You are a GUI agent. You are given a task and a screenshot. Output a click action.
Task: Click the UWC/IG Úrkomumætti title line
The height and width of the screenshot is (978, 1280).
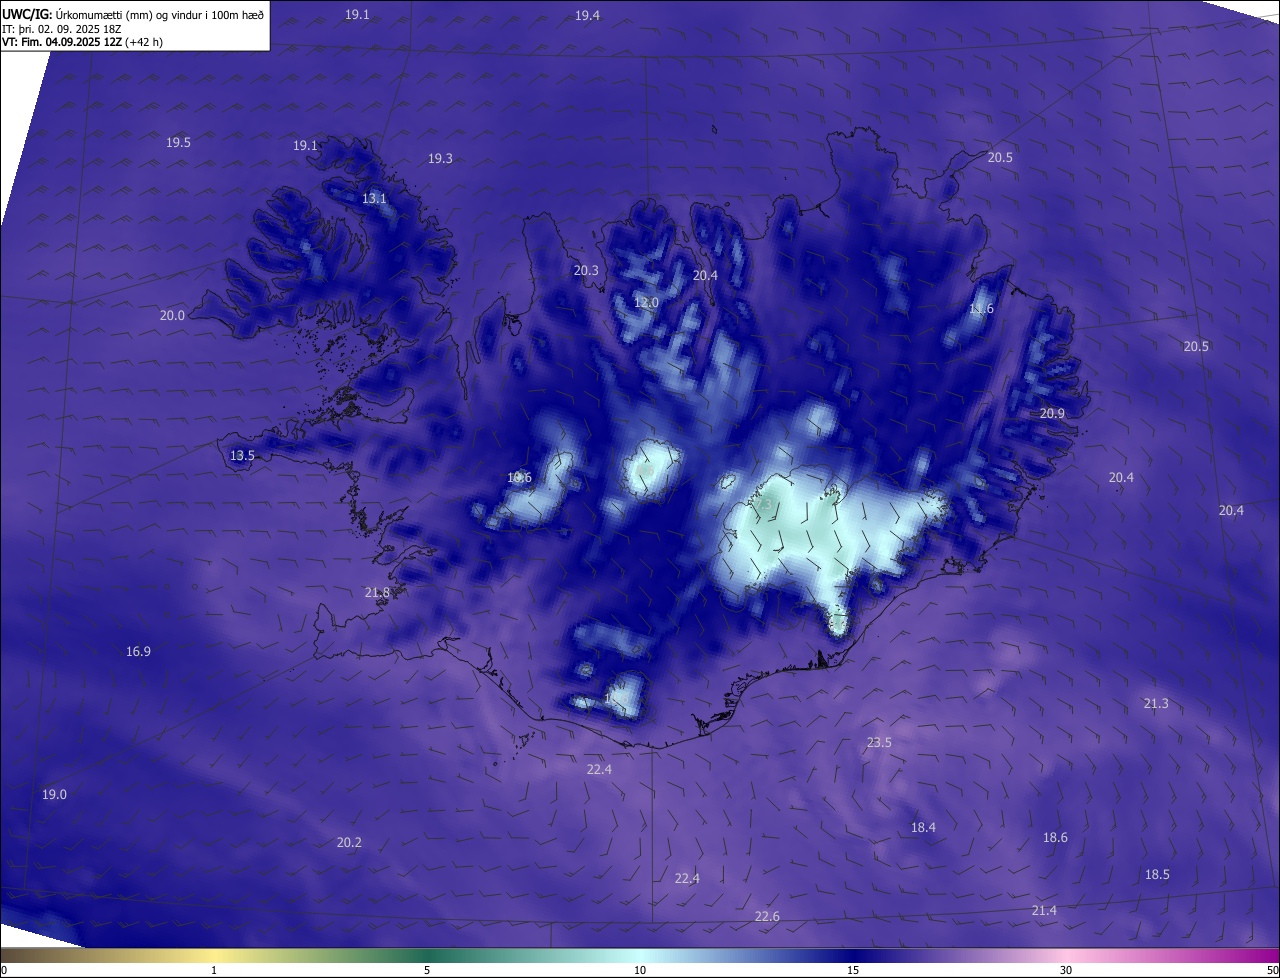click(133, 14)
